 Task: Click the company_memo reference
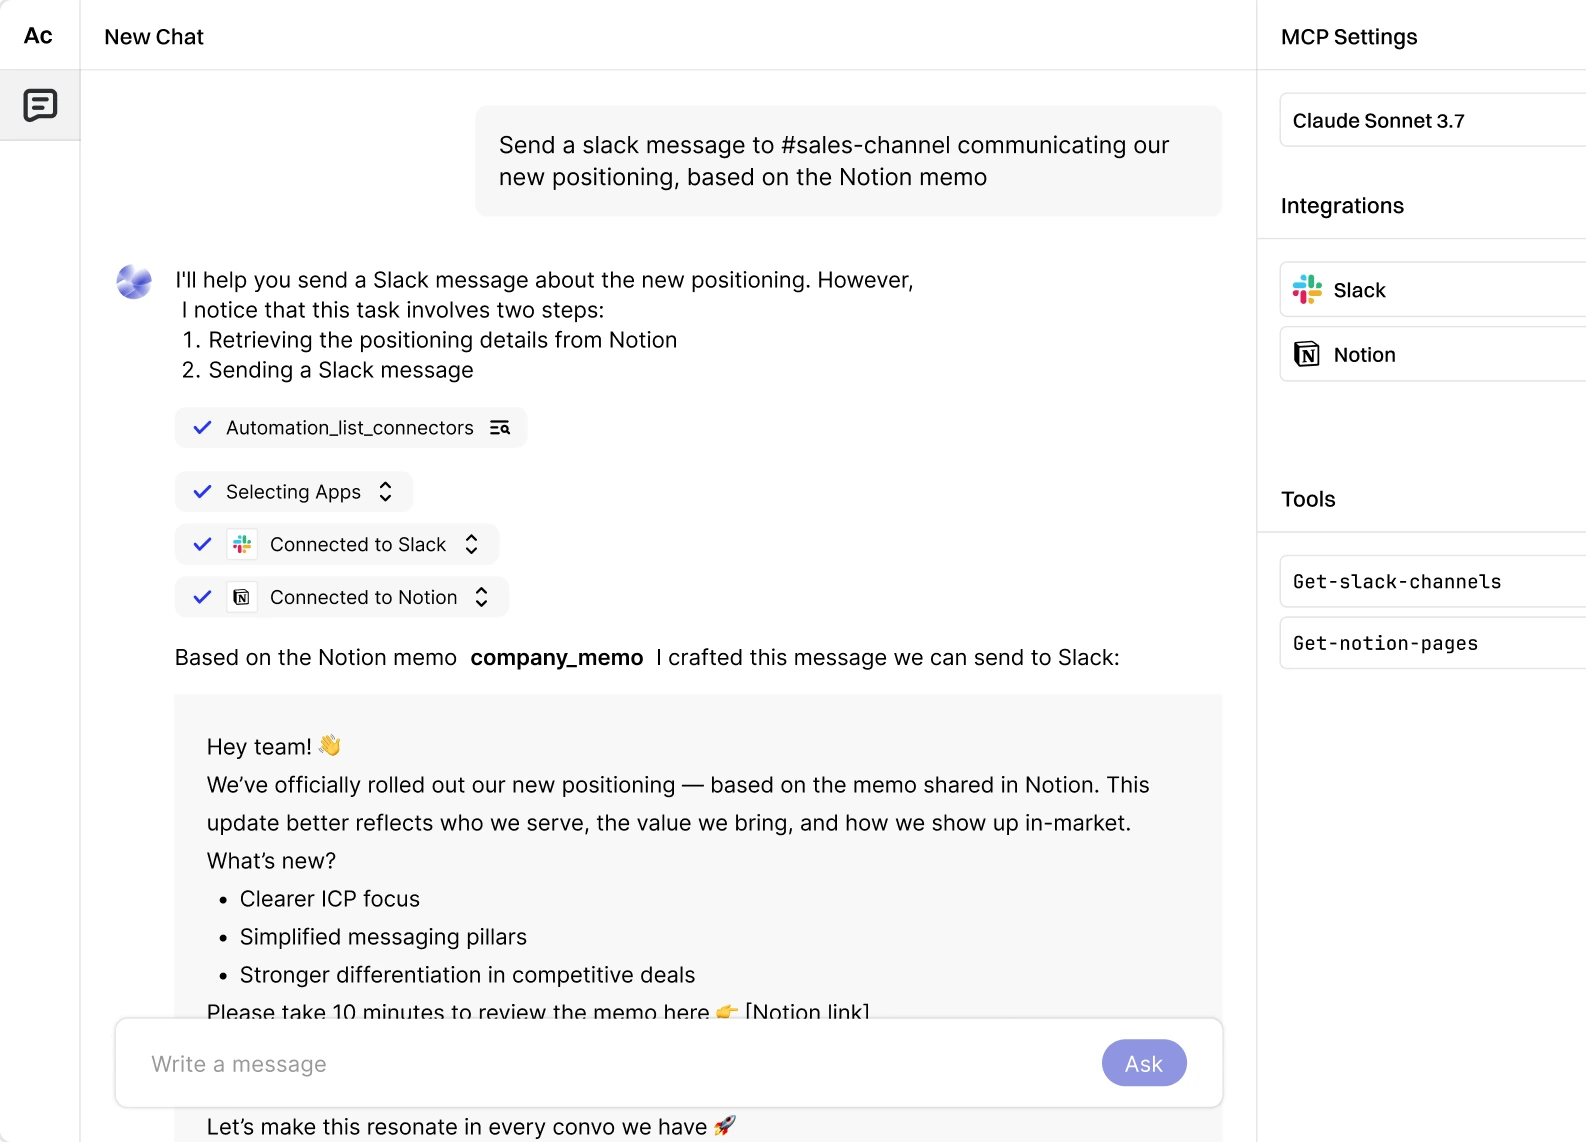(557, 657)
